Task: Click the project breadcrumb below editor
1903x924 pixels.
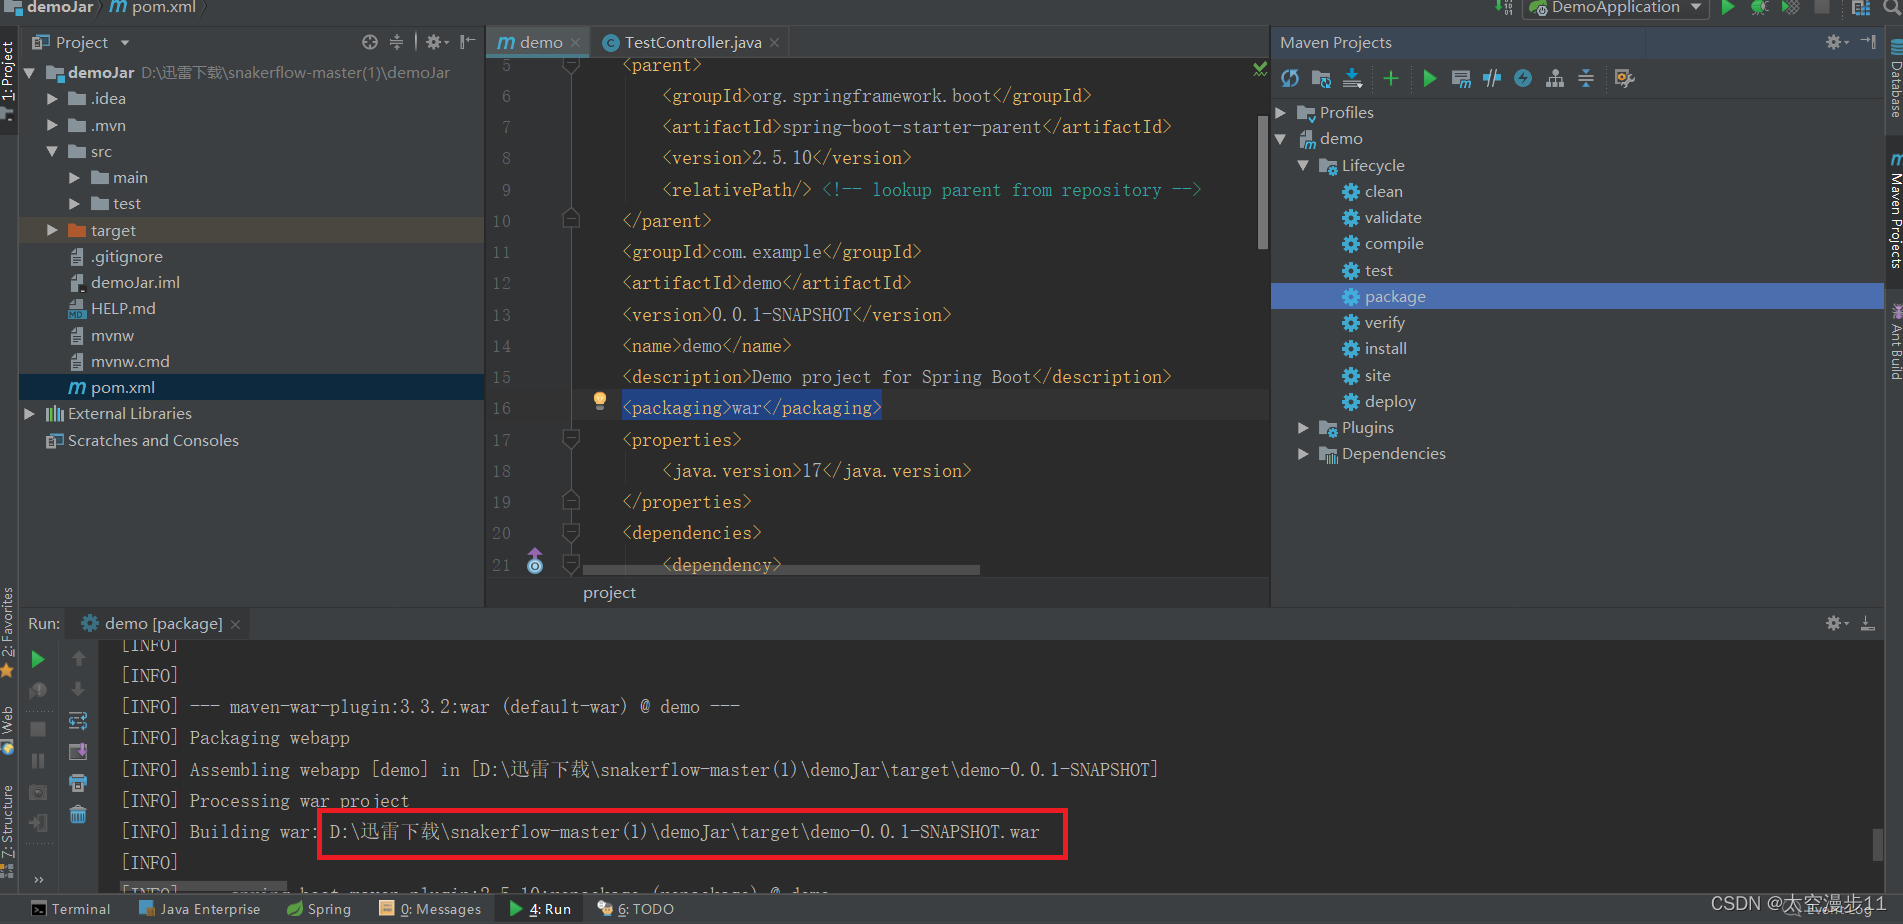Action: (x=609, y=592)
